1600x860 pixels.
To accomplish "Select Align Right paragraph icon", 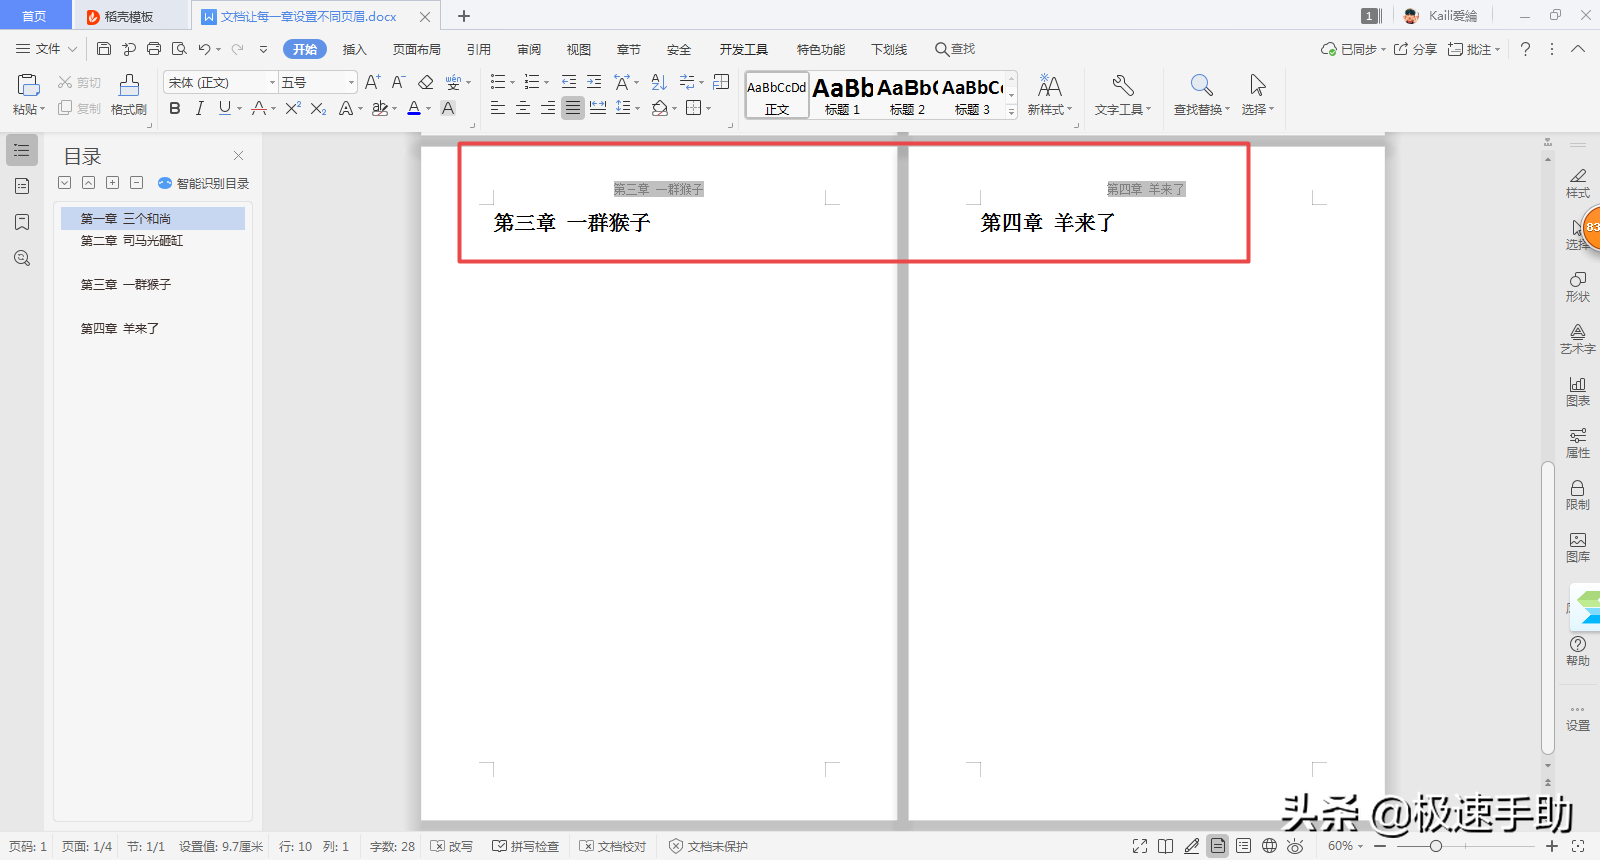I will click(548, 108).
